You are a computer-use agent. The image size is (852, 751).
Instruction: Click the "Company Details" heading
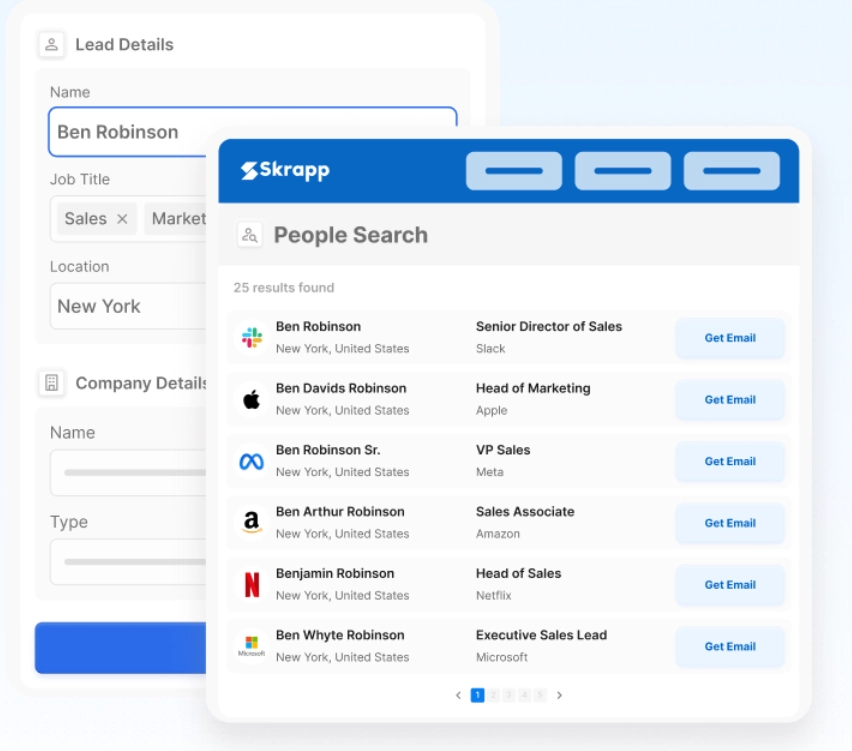tap(141, 383)
